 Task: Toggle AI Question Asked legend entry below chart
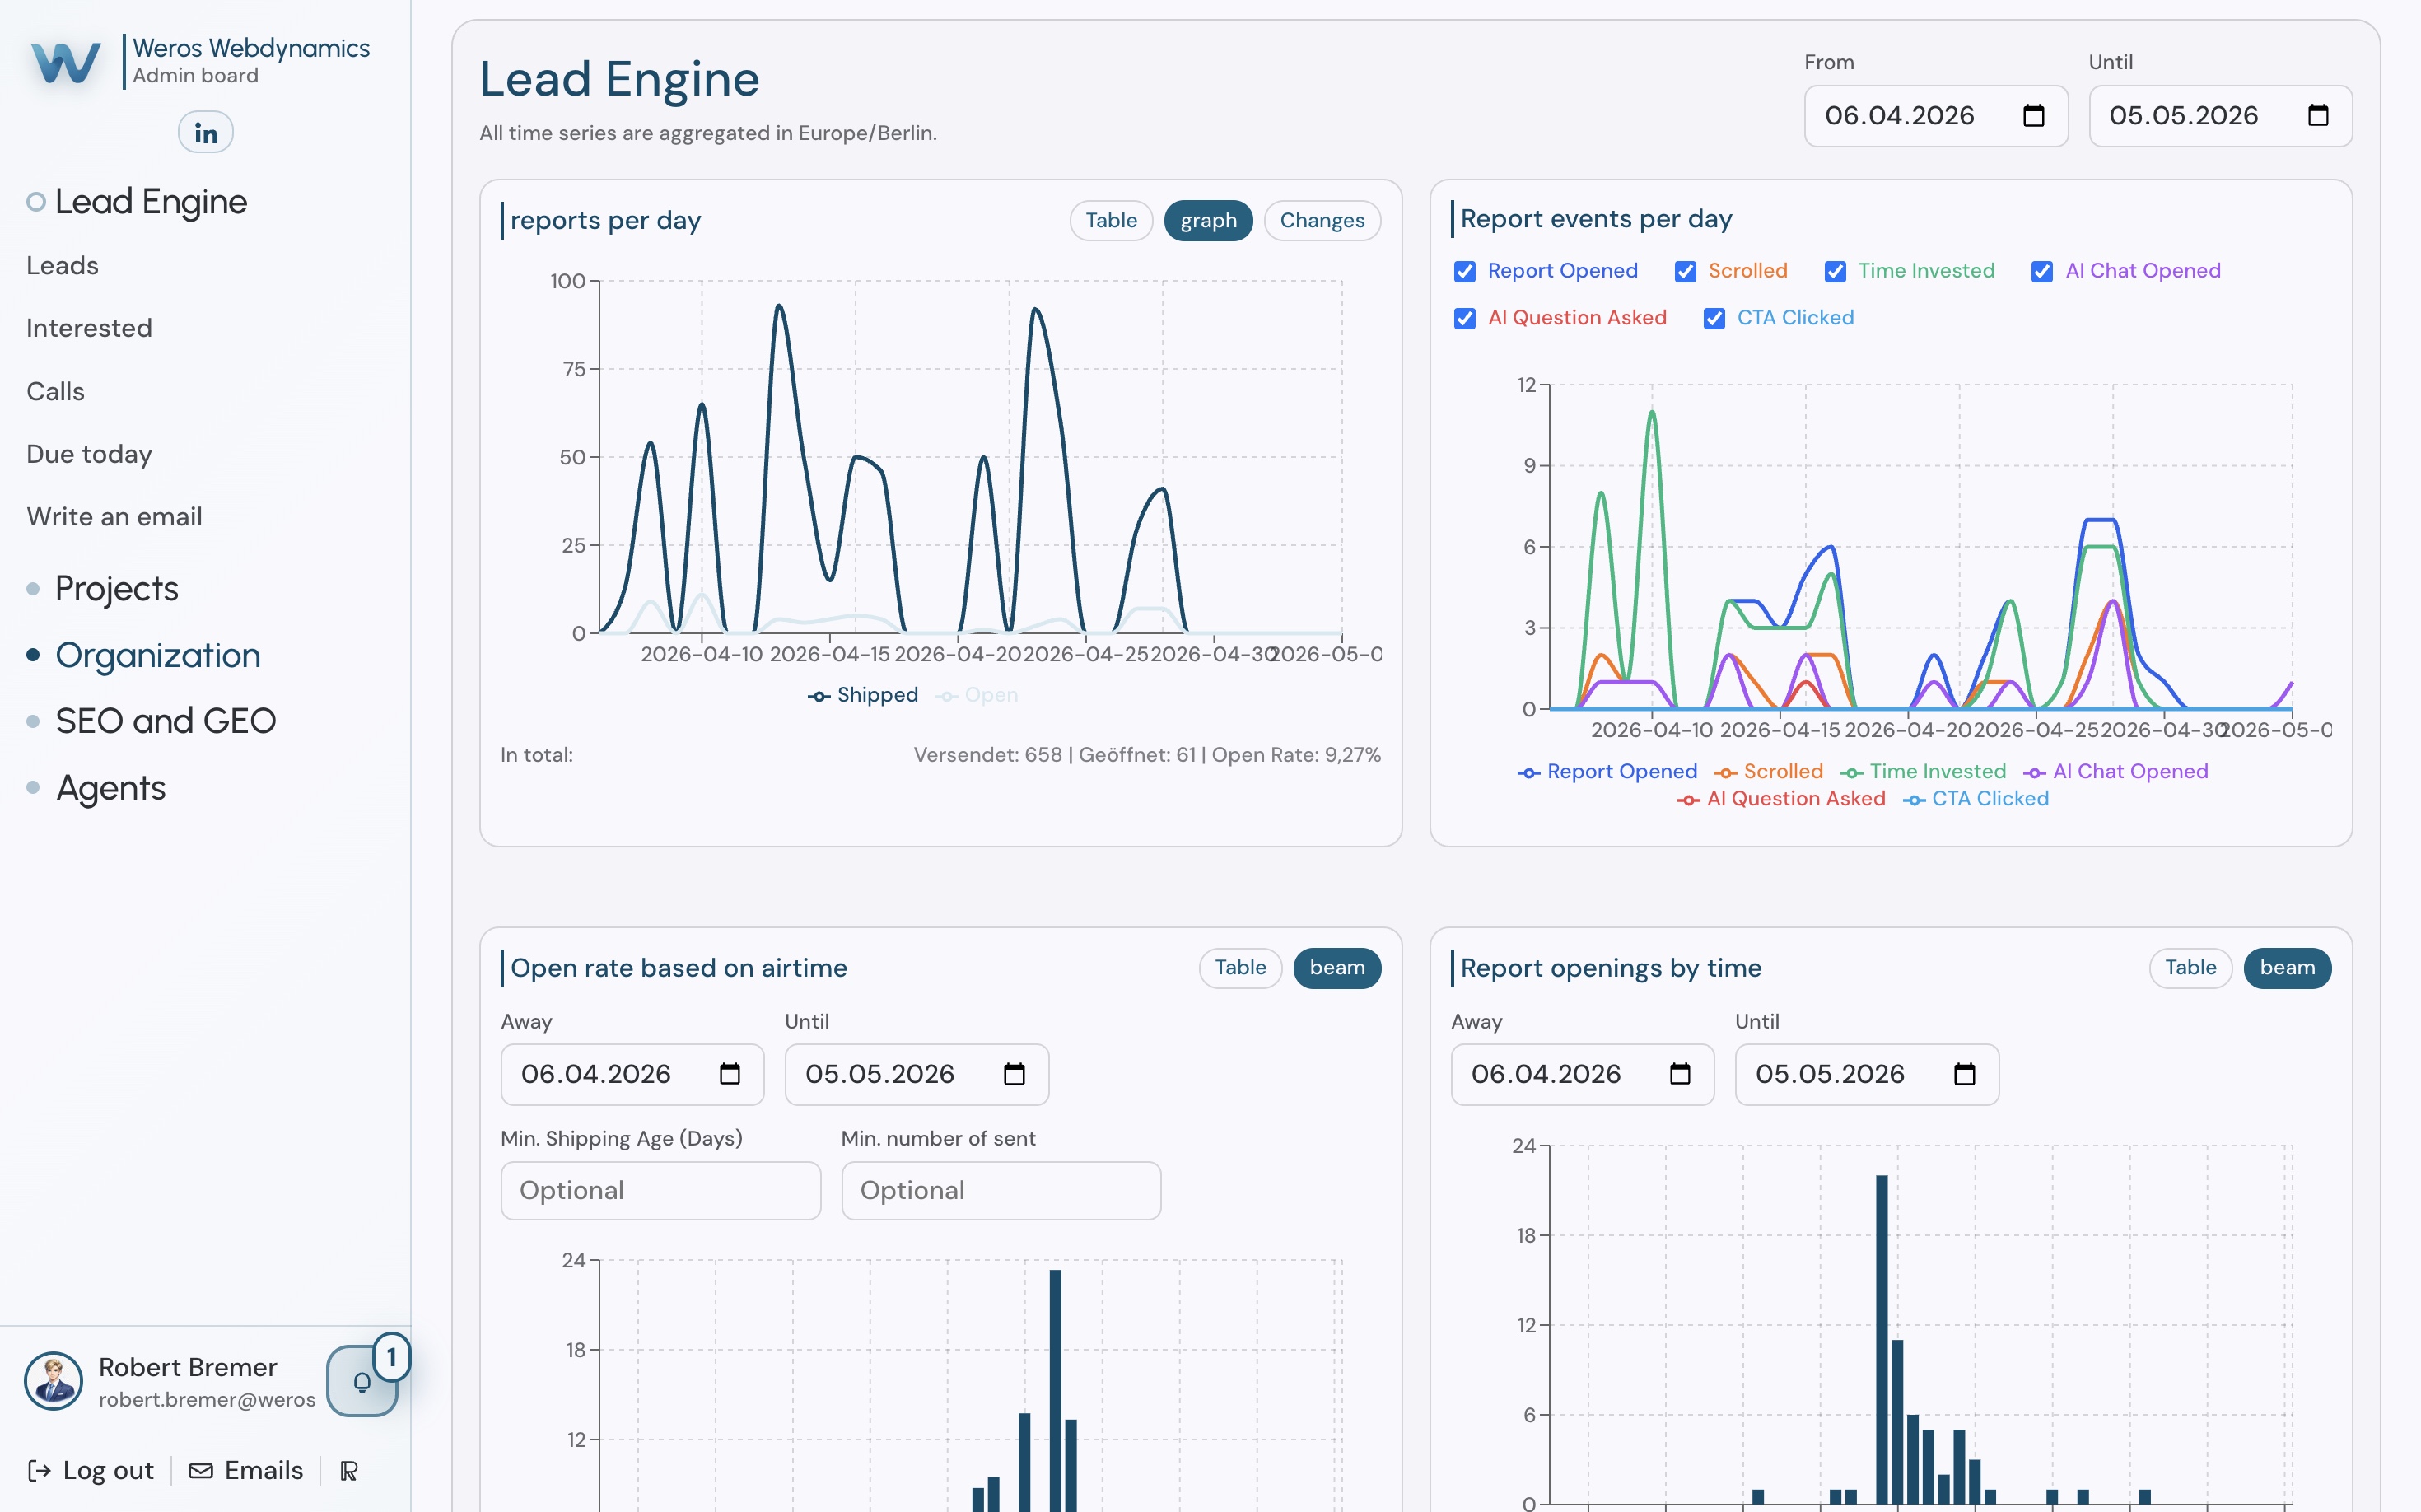pos(1781,799)
